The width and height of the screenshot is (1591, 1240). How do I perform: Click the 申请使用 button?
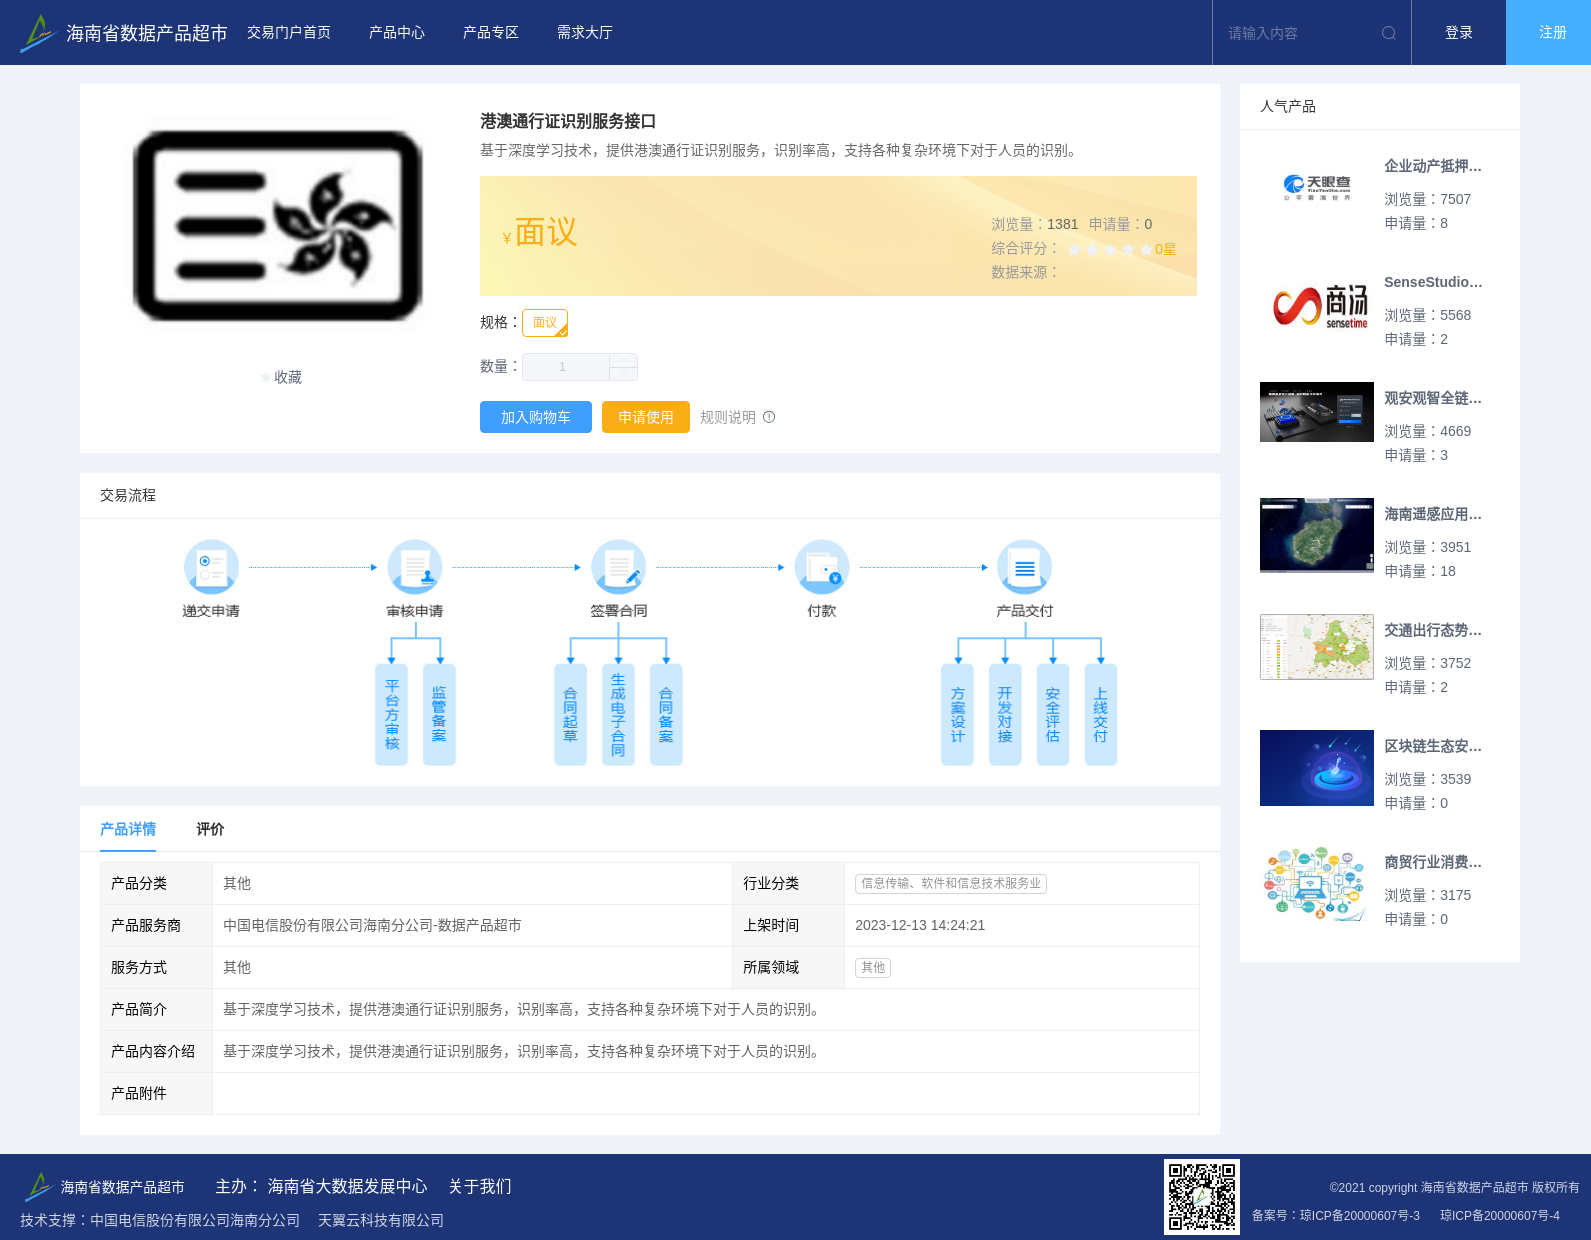646,417
